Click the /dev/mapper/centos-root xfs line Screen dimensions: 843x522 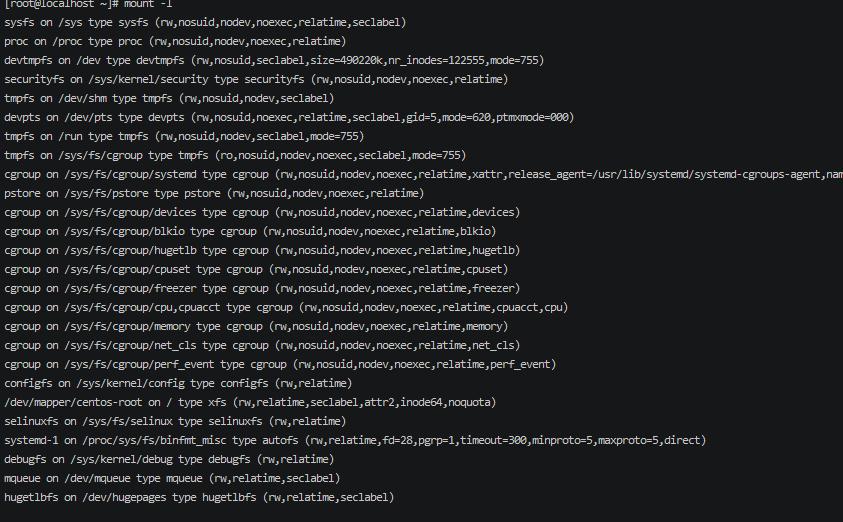(250, 402)
